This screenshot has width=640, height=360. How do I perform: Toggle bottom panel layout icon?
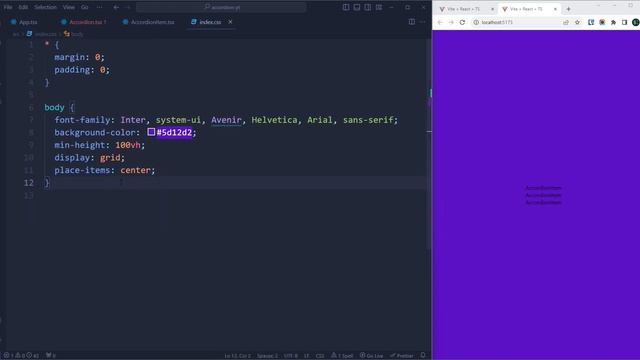[357, 7]
